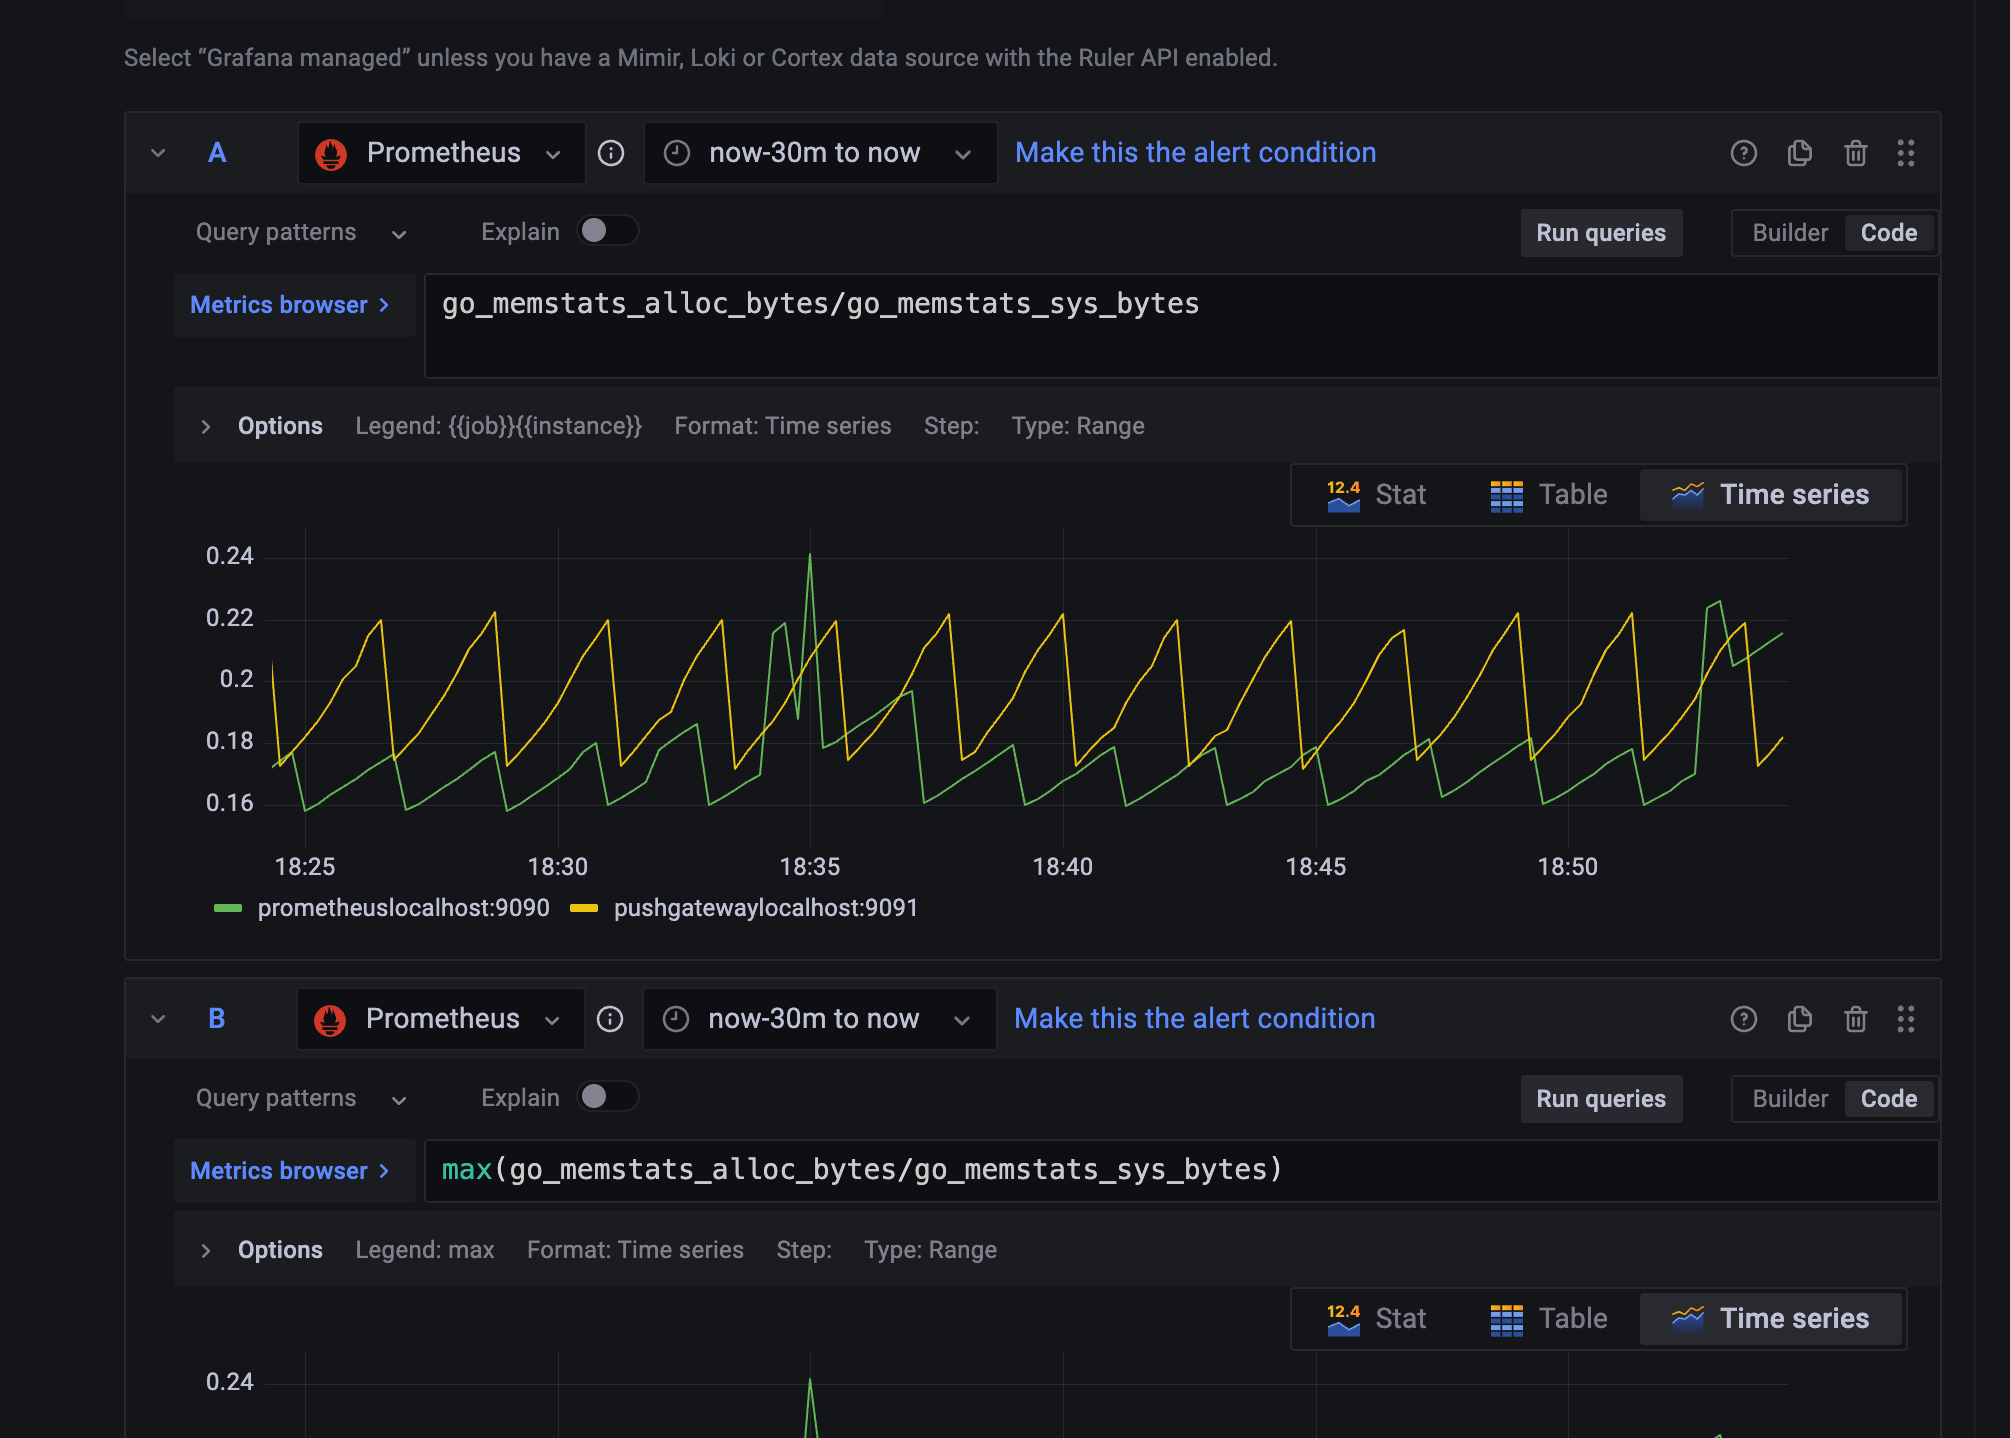Click data source info icon in query B

point(610,1019)
